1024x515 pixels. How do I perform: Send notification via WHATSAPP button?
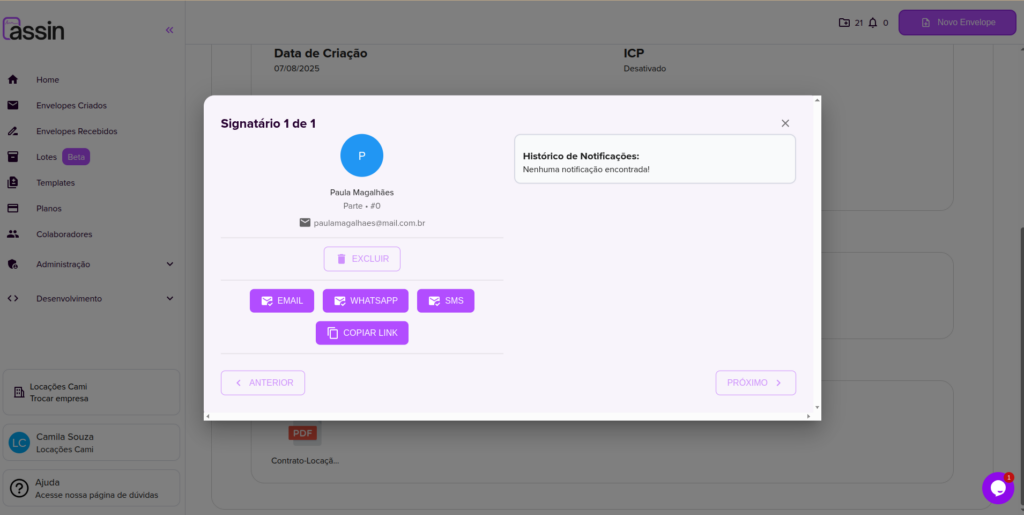[x=365, y=301]
